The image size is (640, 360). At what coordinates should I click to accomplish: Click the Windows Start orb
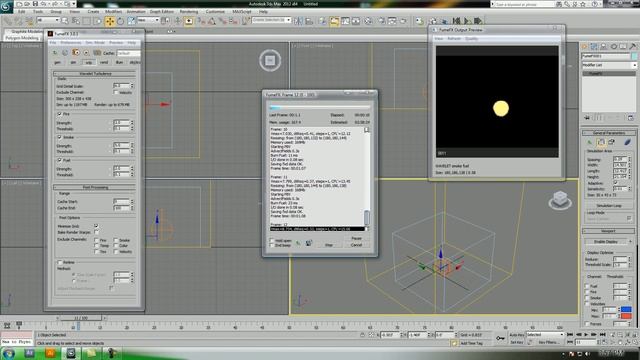(8, 353)
